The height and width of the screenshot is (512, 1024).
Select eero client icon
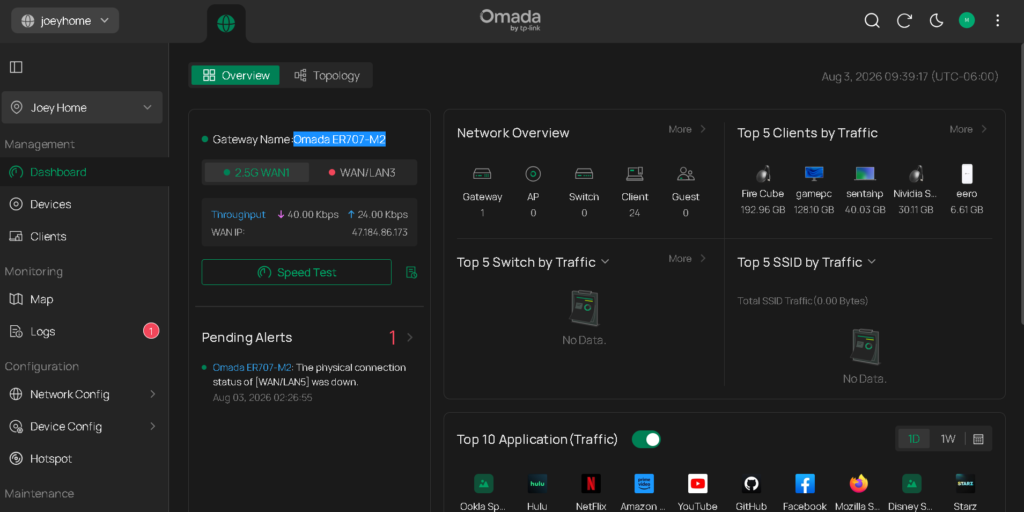[967, 174]
